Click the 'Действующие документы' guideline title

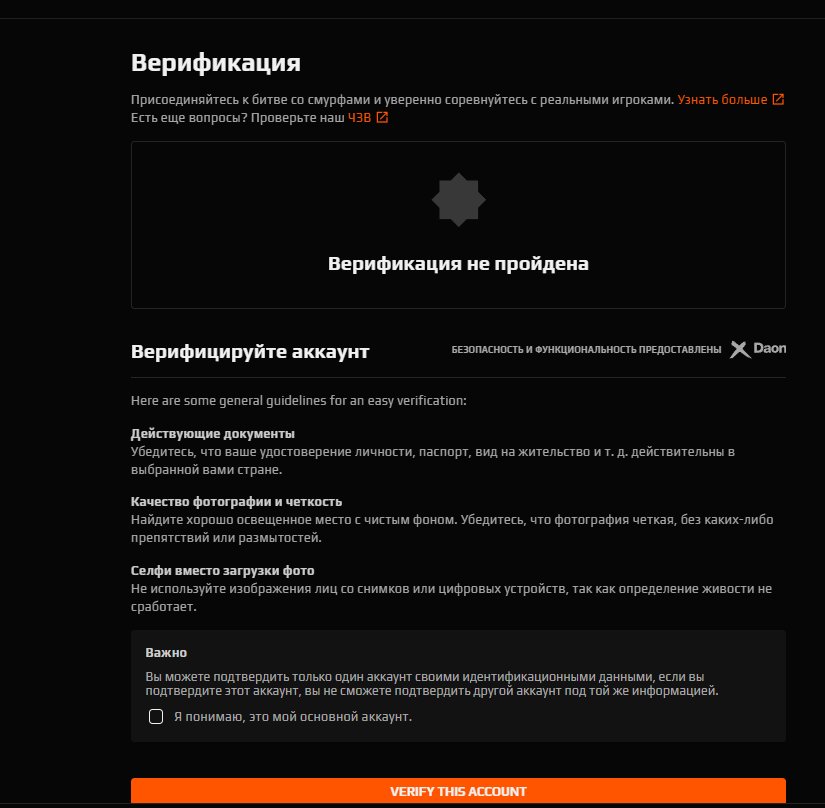(213, 433)
